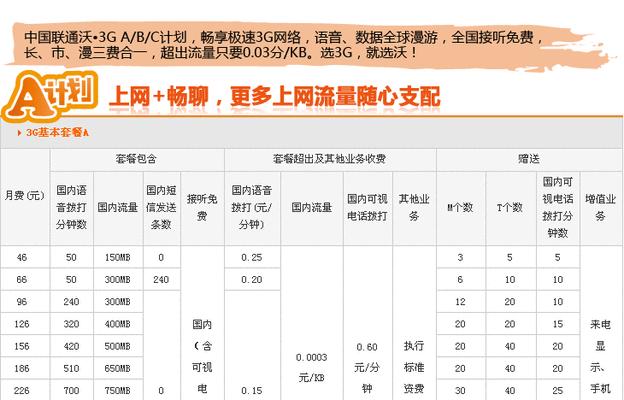Image resolution: width=624 pixels, height=400 pixels.
Task: Click the 国内可视电话拨打 overage column header
Action: pyautogui.click(x=367, y=207)
